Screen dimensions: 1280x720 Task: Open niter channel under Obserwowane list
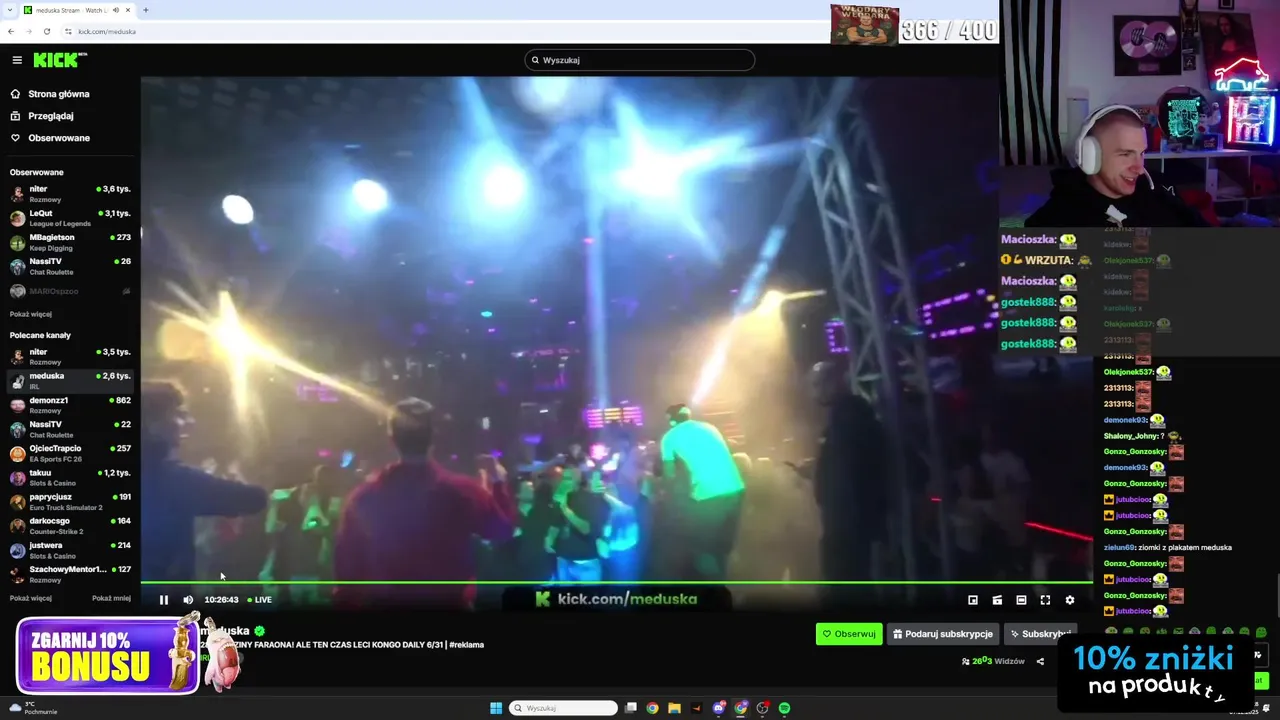[x=70, y=194]
